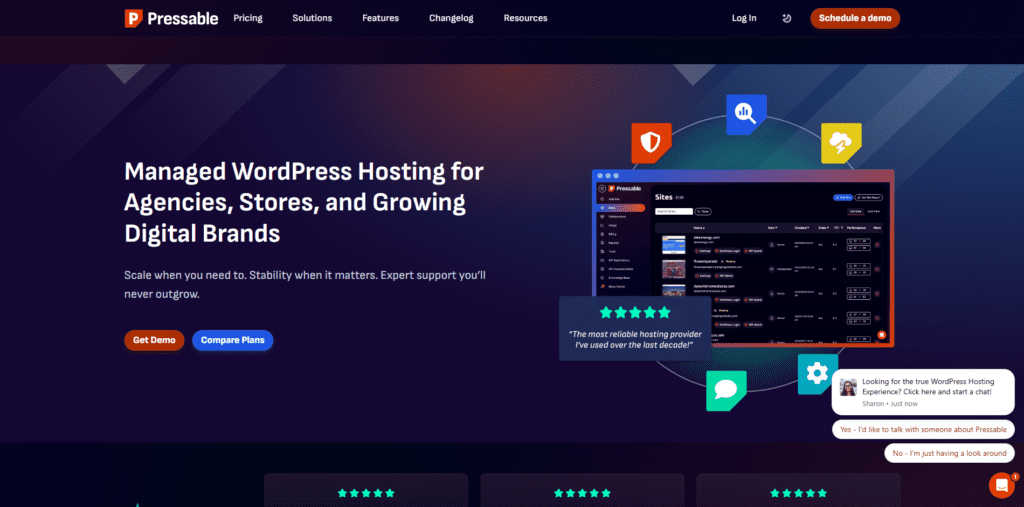Click the five stars above the testimonial quote
The width and height of the screenshot is (1024, 507).
[x=635, y=312]
